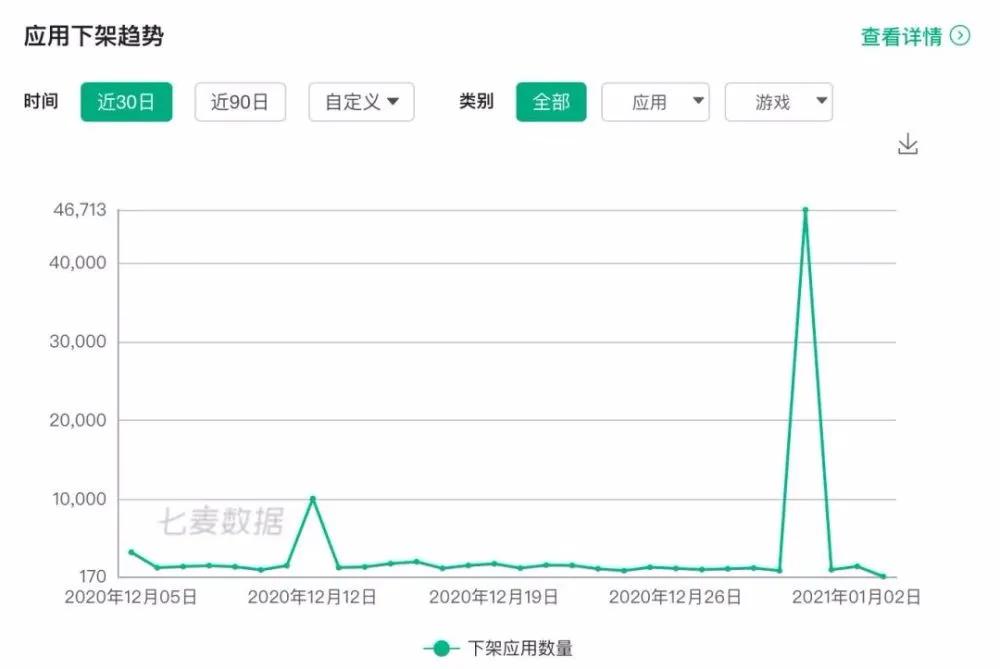1000x669 pixels.
Task: Open the 应用 category dropdown
Action: tap(655, 101)
